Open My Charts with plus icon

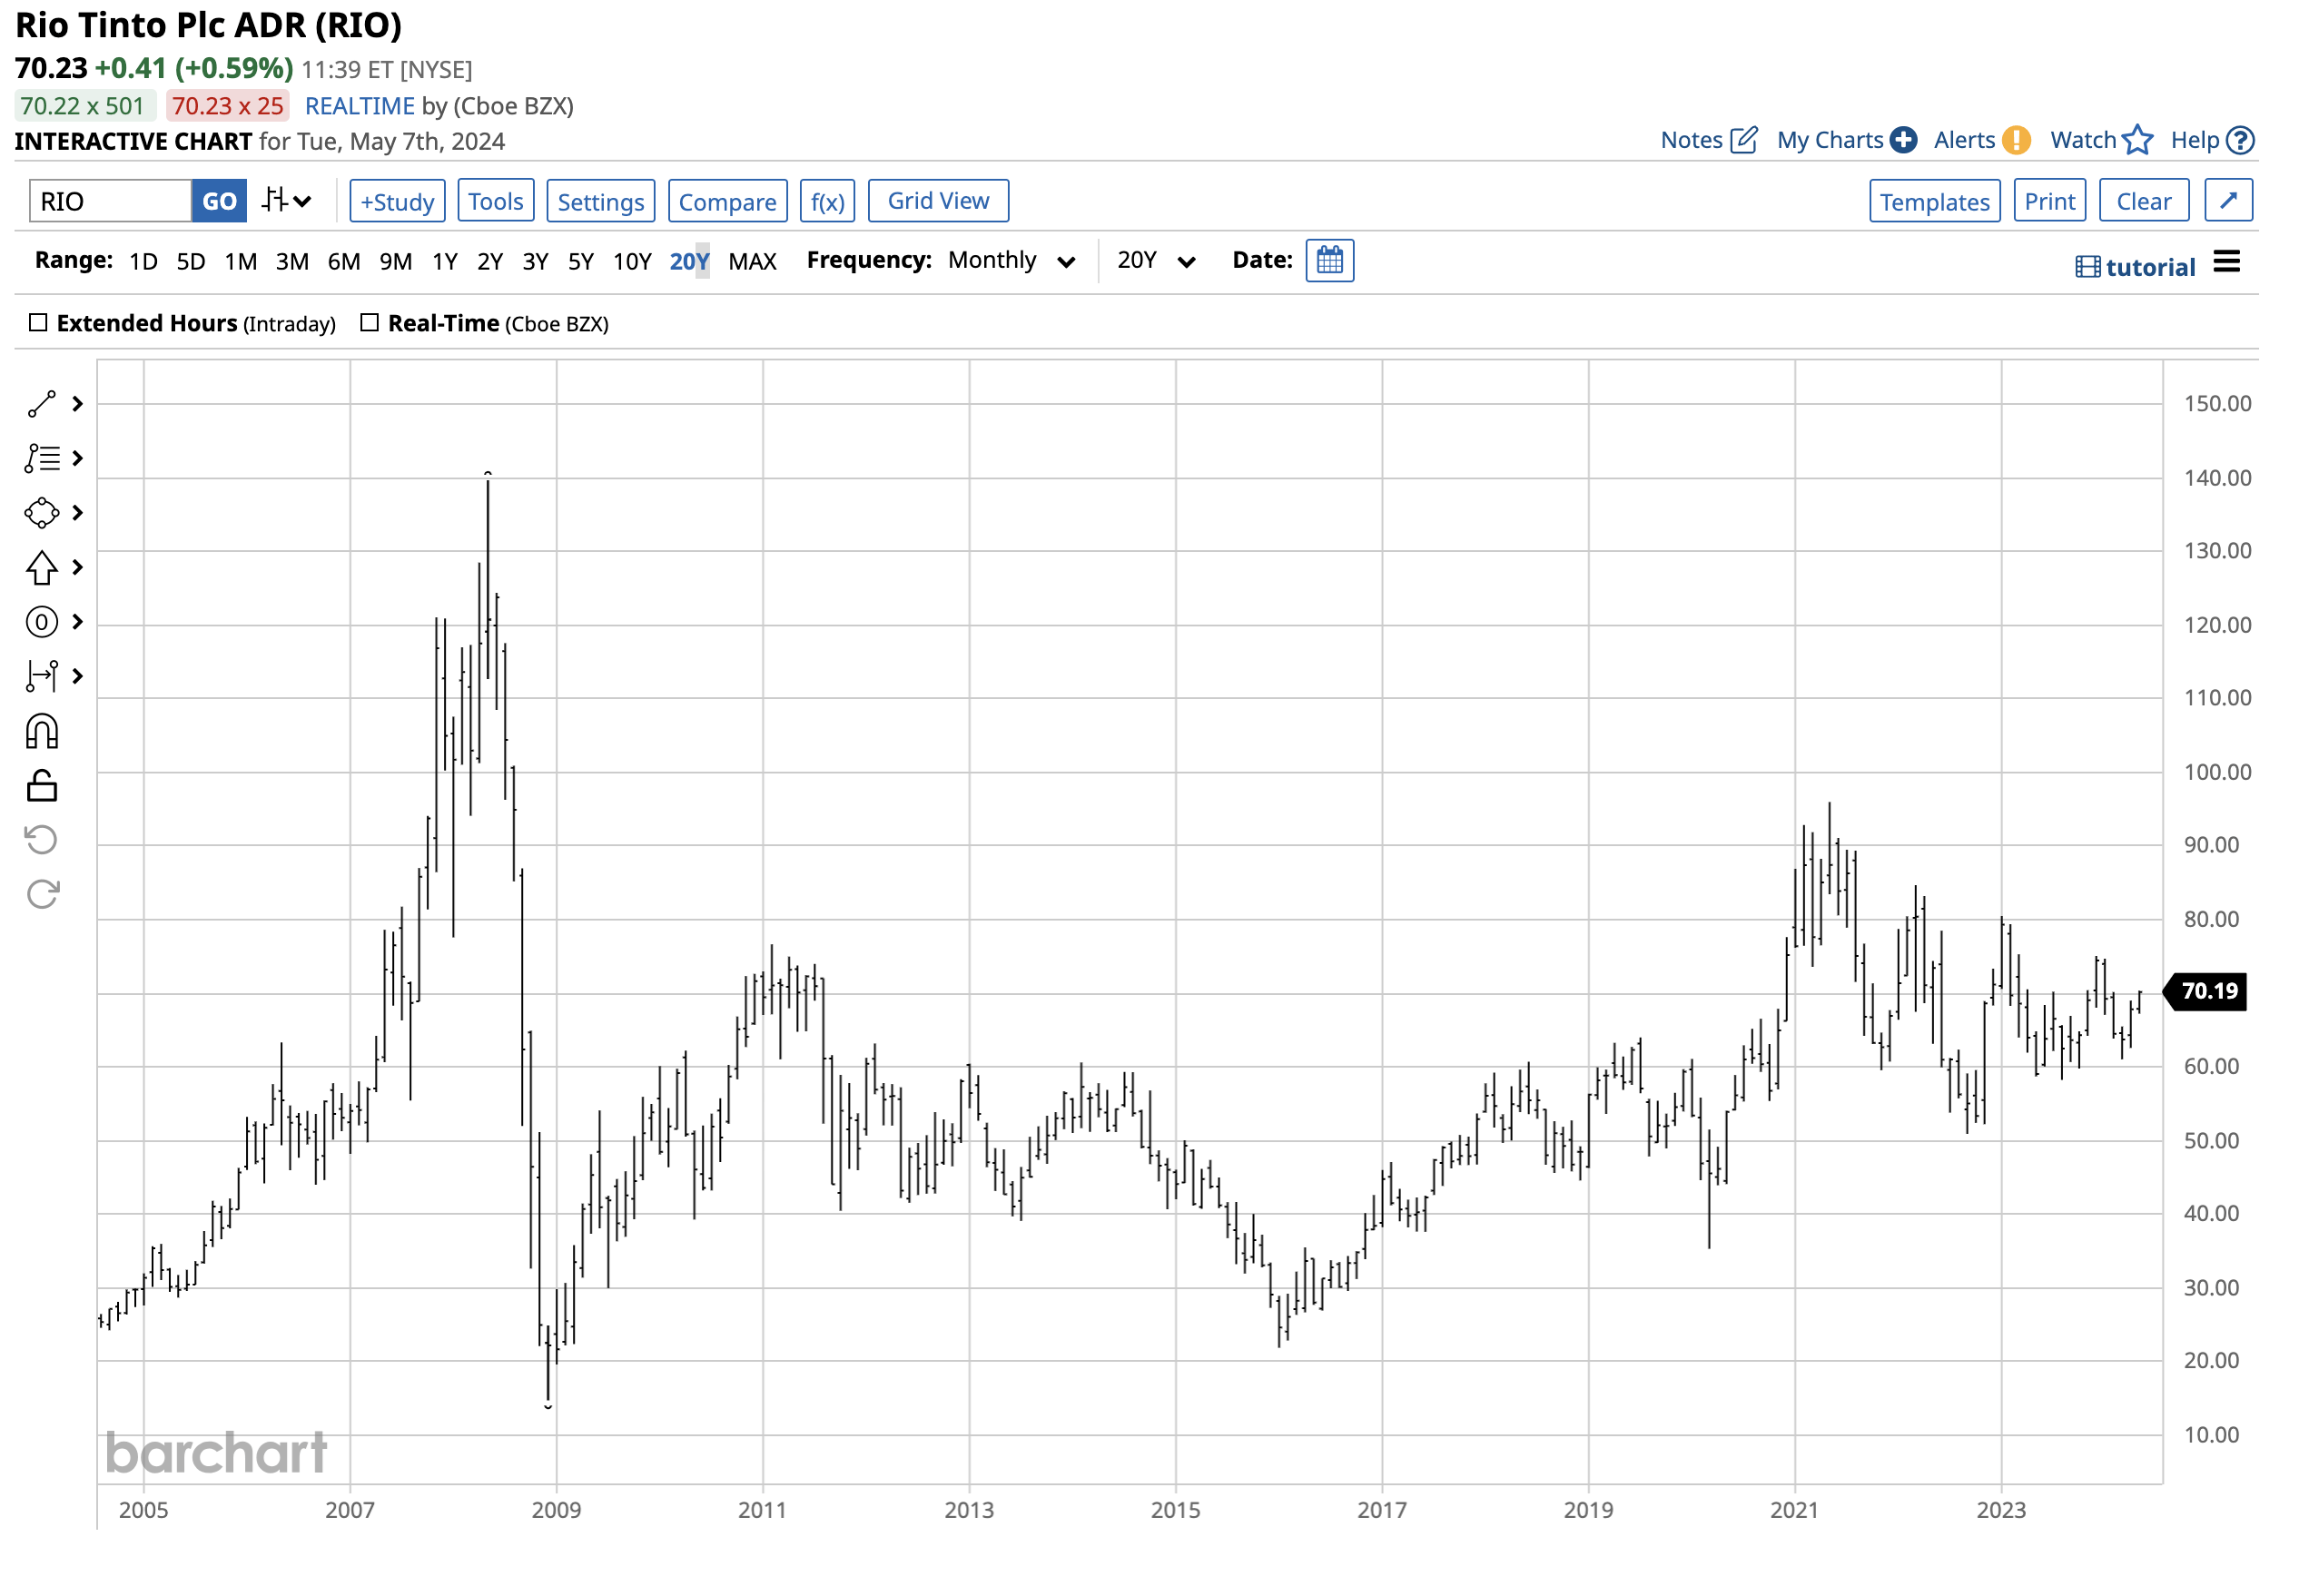1903,140
